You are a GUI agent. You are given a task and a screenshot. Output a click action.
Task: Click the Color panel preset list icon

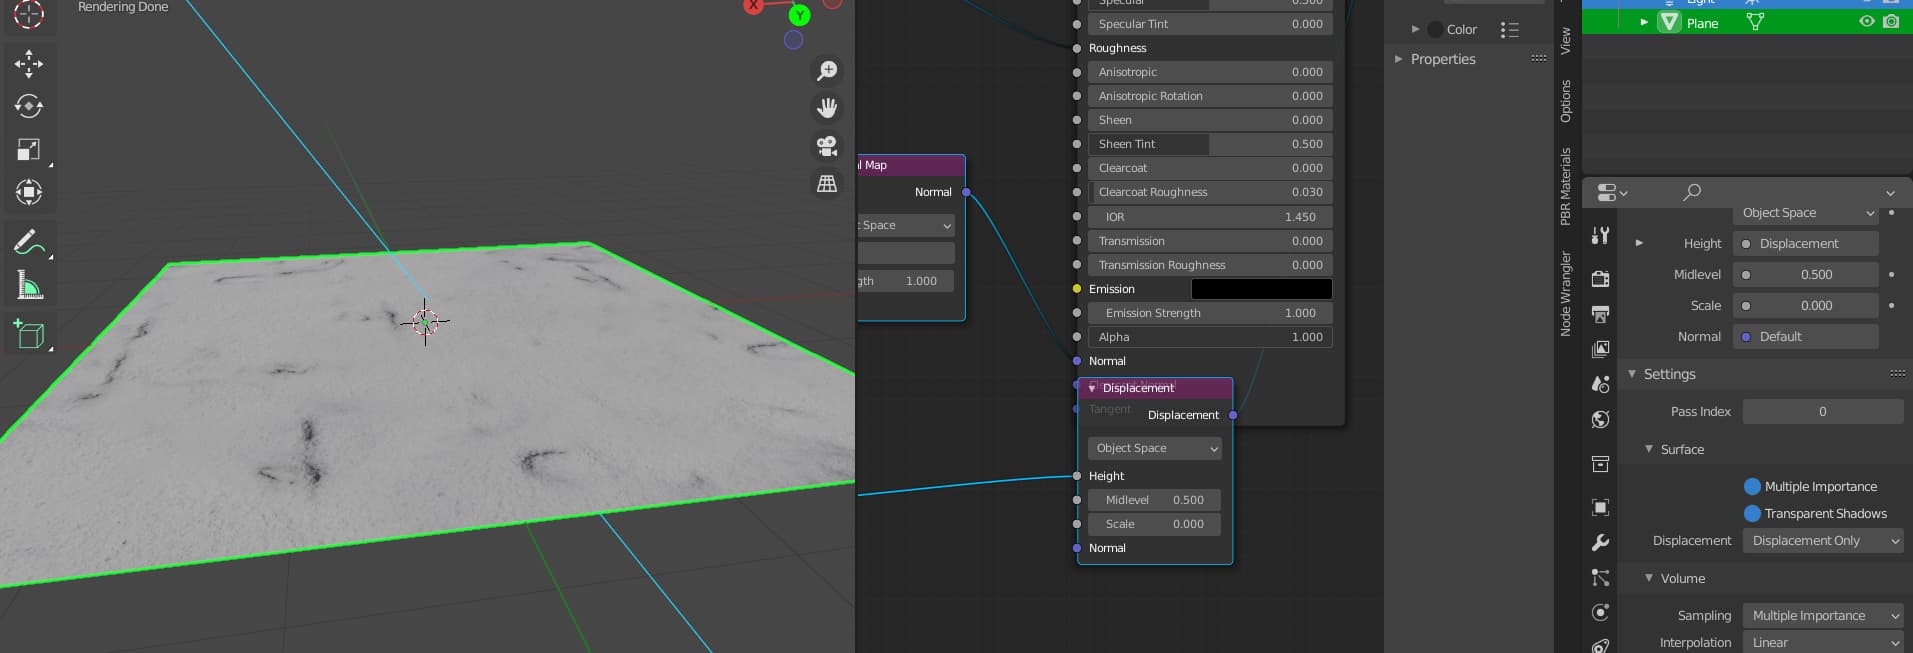(1510, 30)
